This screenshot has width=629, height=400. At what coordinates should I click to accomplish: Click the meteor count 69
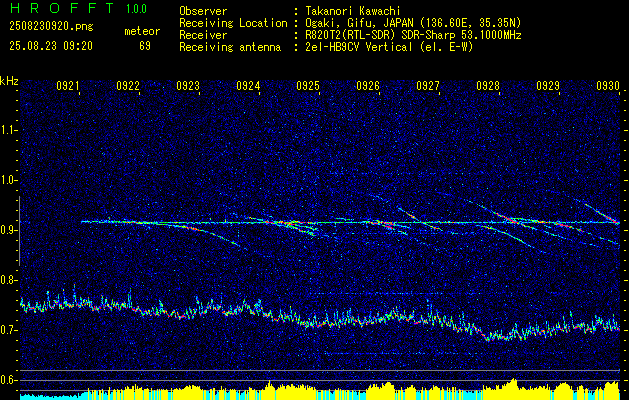click(145, 46)
